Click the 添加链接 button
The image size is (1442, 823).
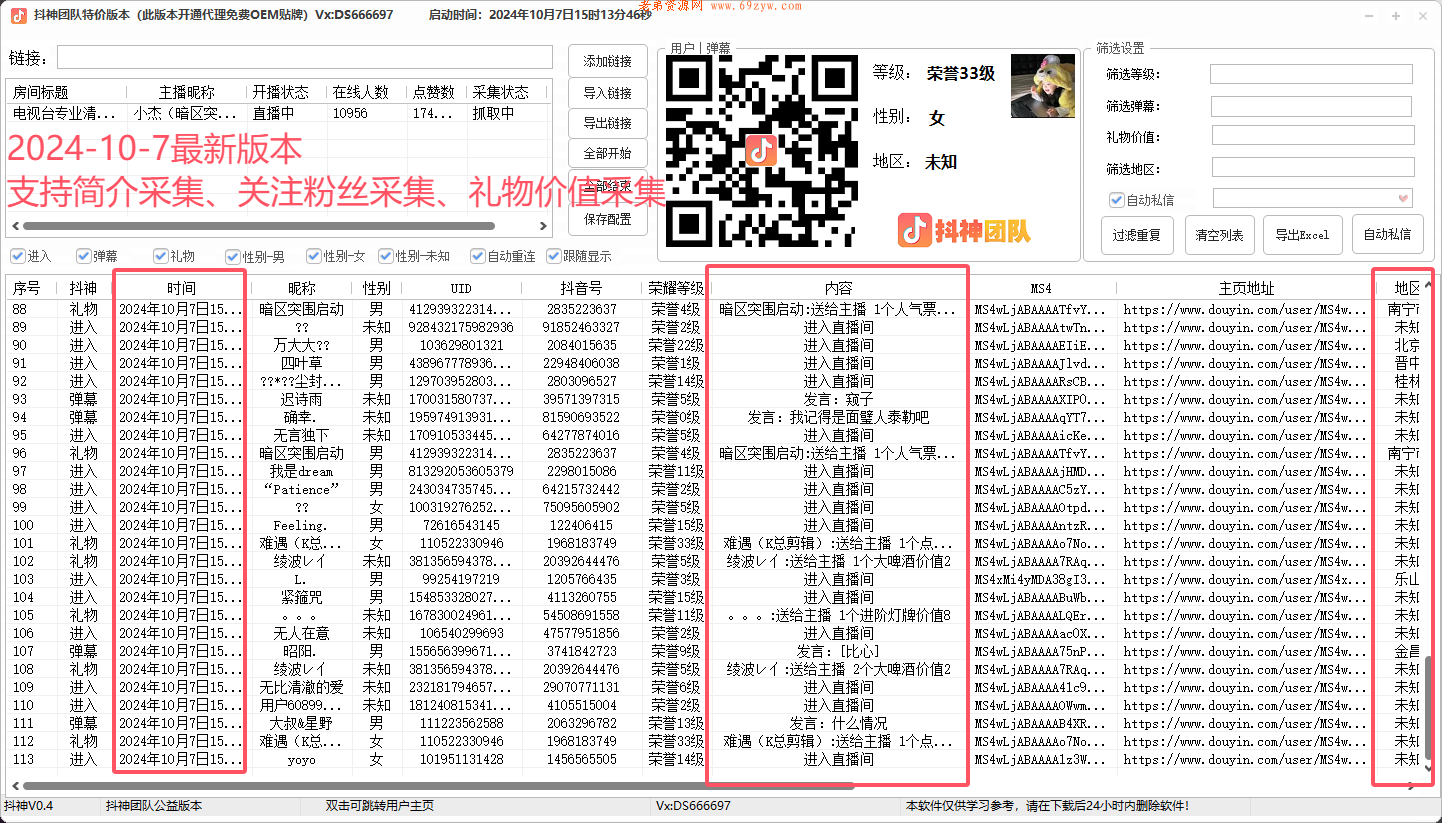(x=608, y=60)
